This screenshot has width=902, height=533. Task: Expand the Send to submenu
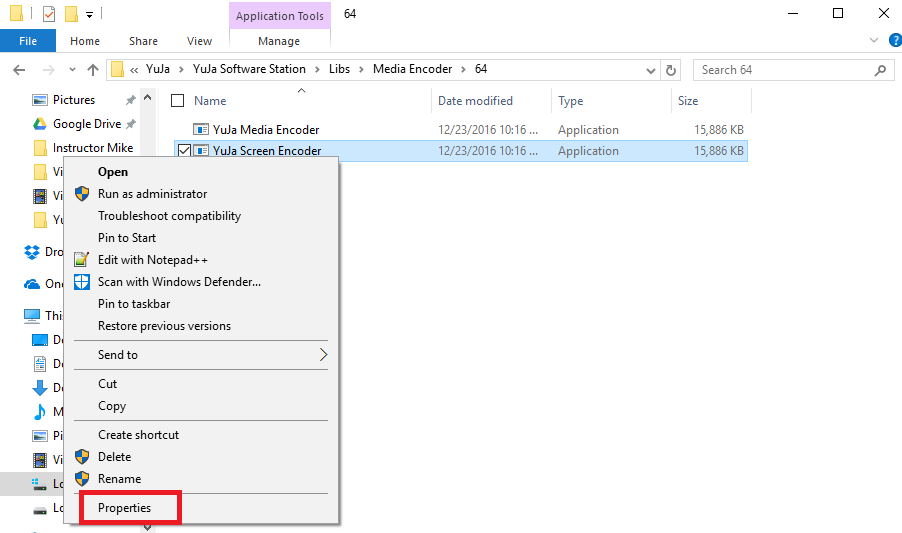point(201,355)
